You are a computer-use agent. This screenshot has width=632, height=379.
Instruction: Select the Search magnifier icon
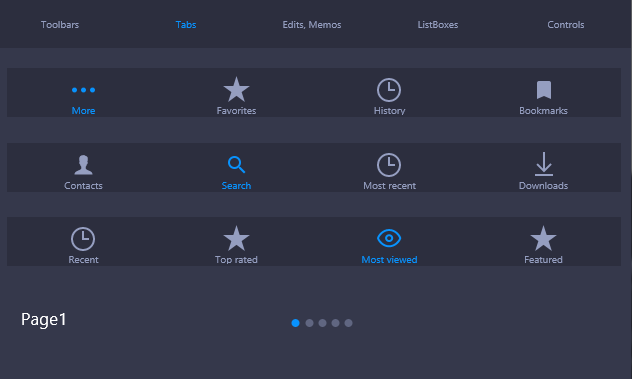[236, 165]
